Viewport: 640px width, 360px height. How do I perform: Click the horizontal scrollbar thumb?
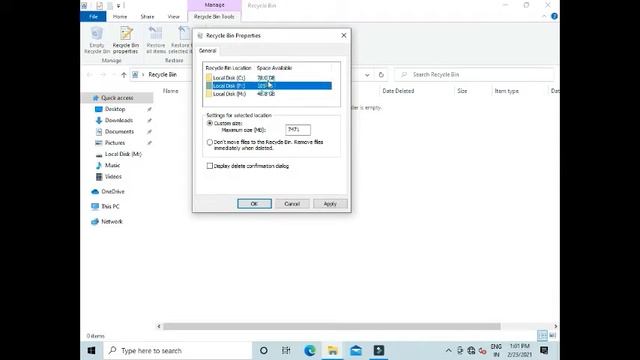click(332, 327)
